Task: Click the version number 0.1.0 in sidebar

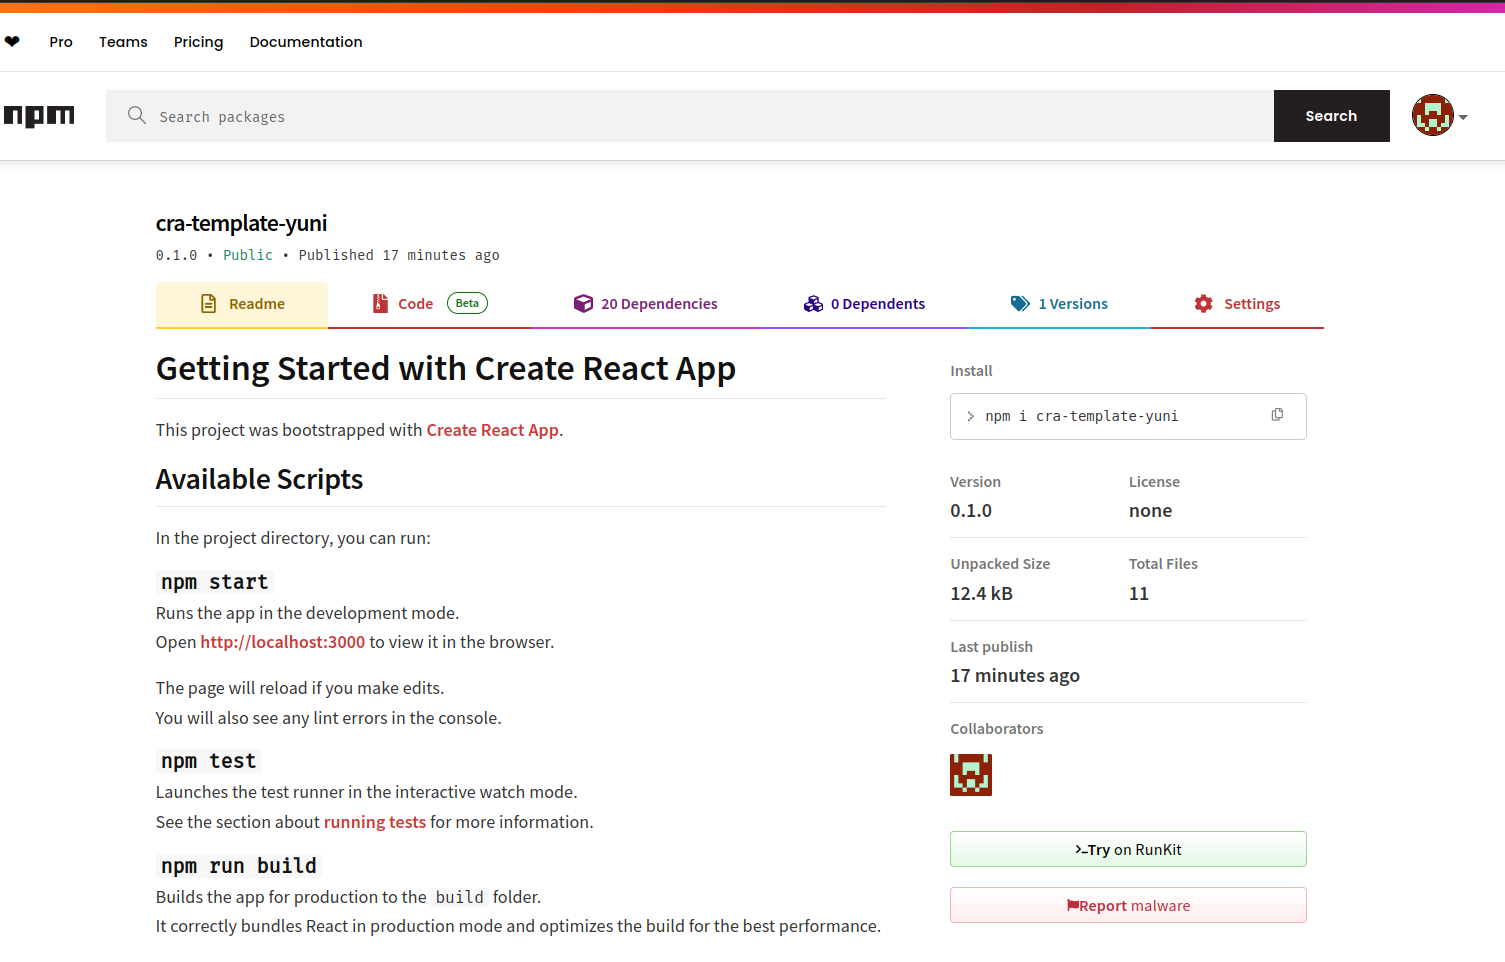Action: (971, 511)
